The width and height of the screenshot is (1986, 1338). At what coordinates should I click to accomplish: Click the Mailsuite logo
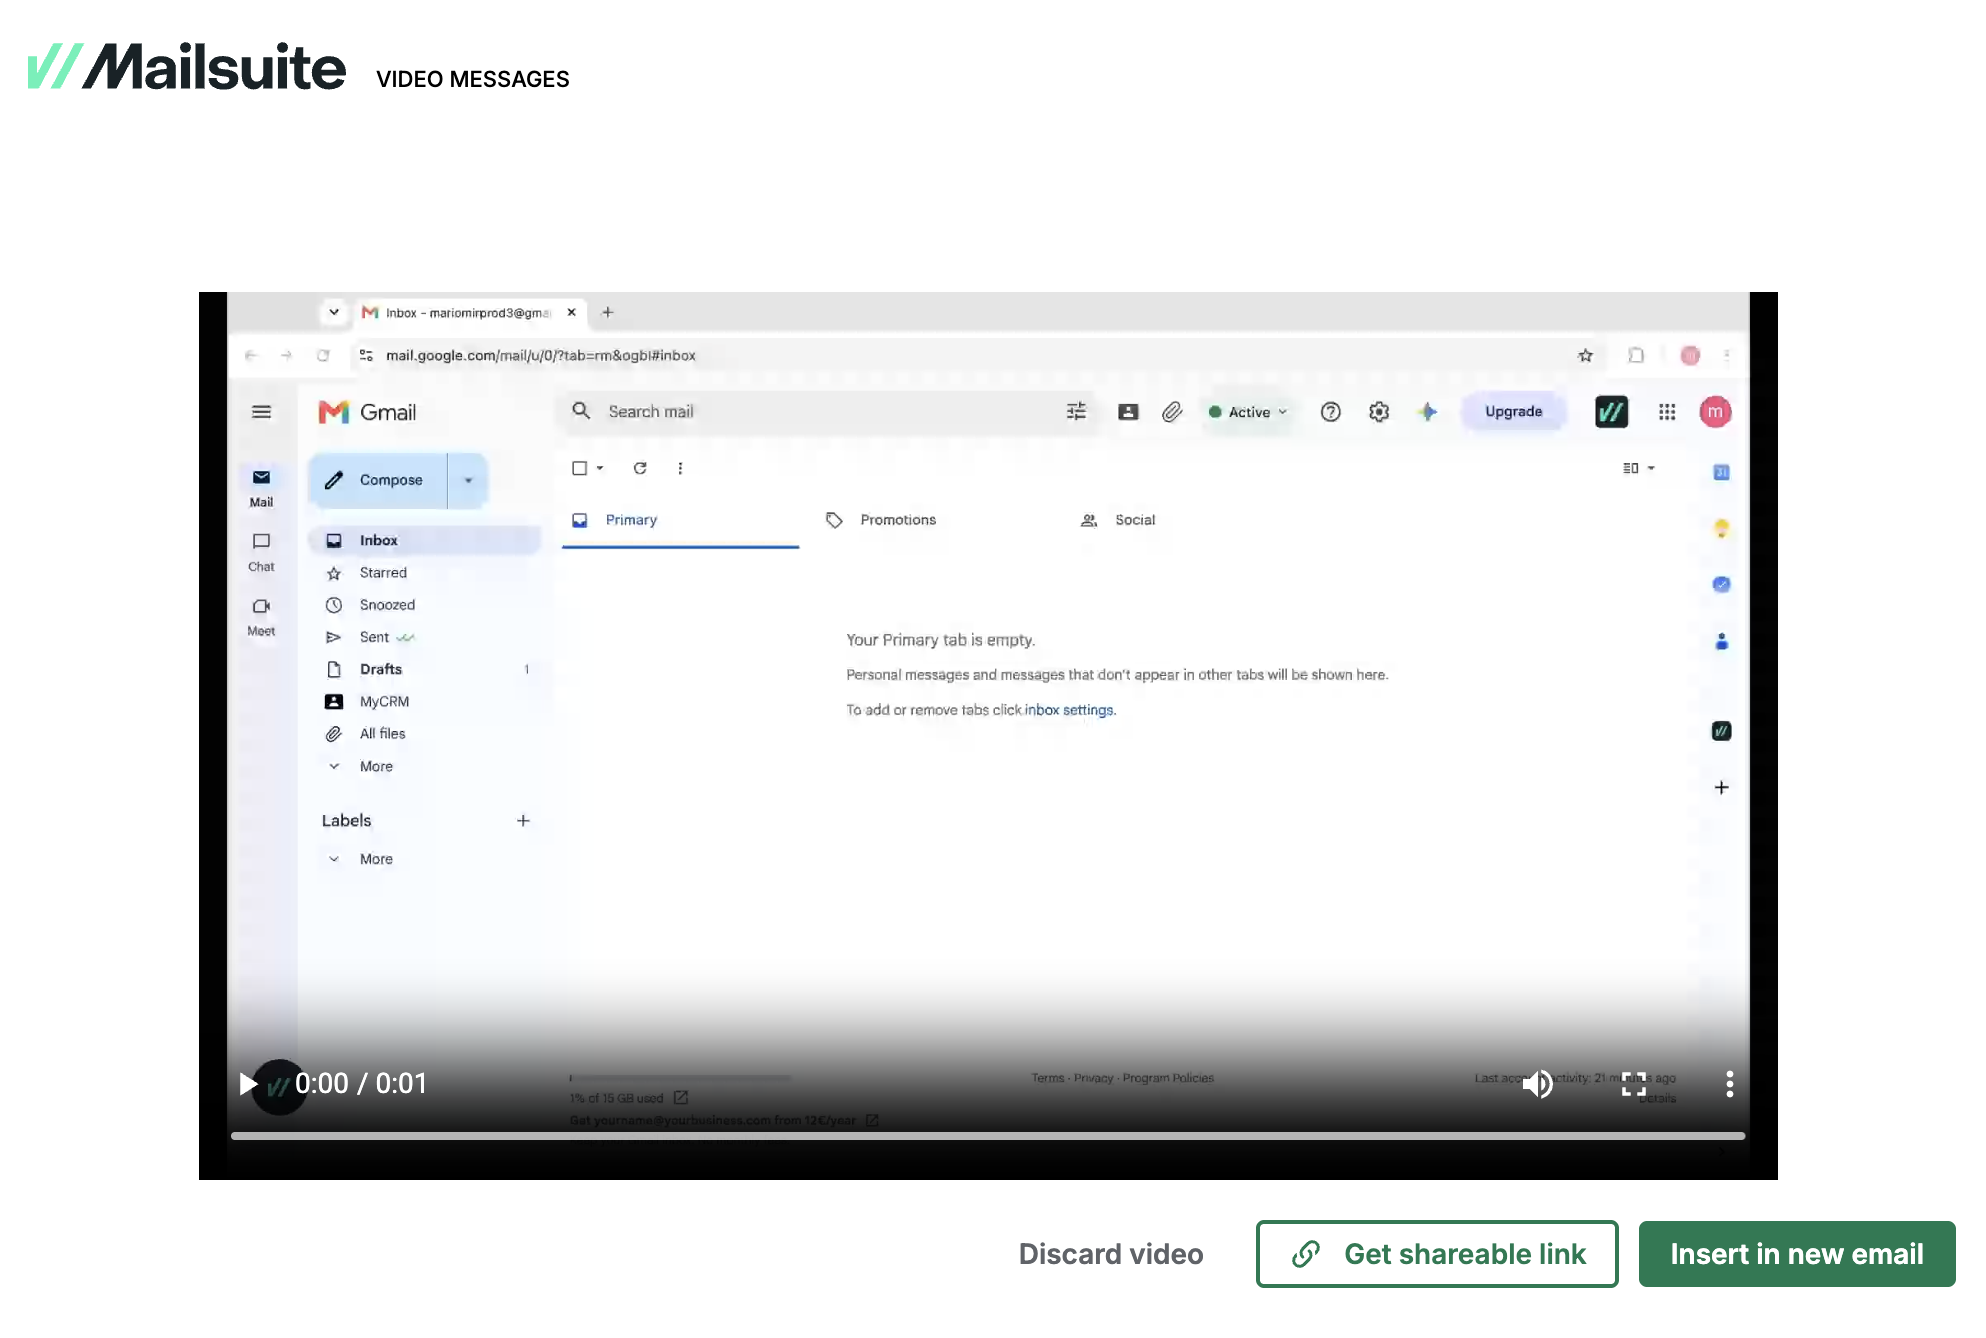187,66
